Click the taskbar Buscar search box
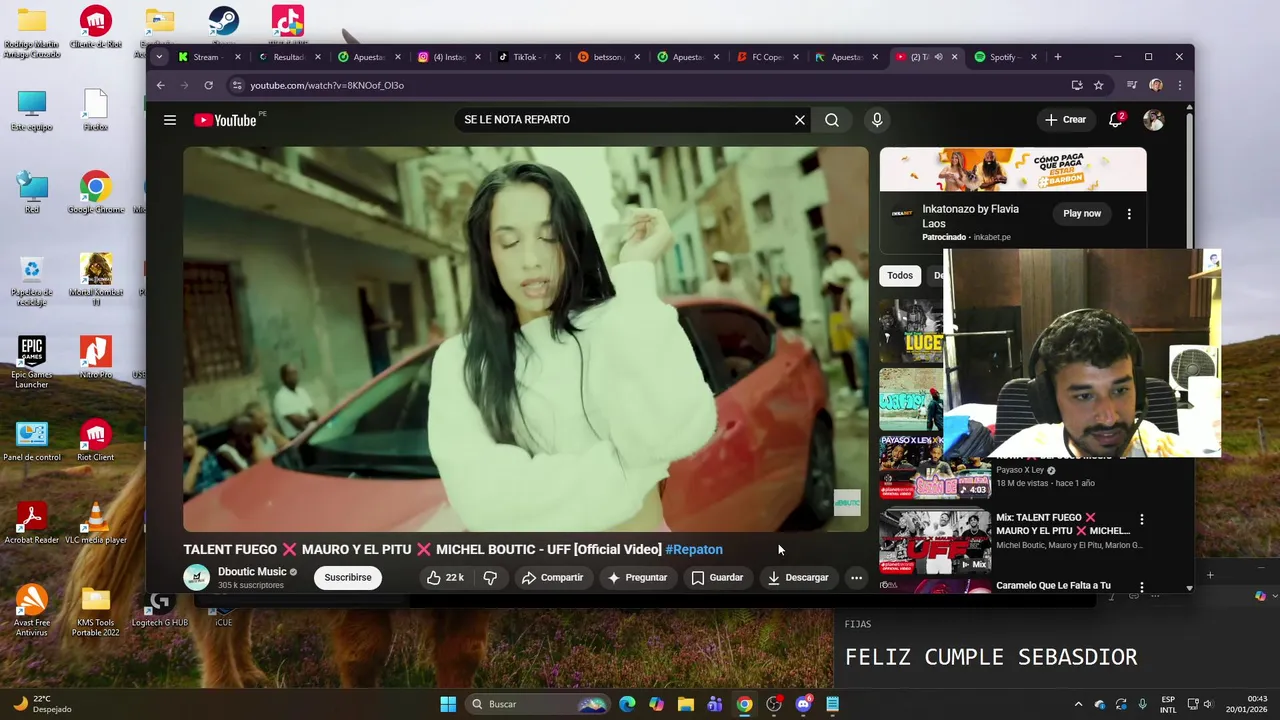This screenshot has height=720, width=1280. [539, 704]
